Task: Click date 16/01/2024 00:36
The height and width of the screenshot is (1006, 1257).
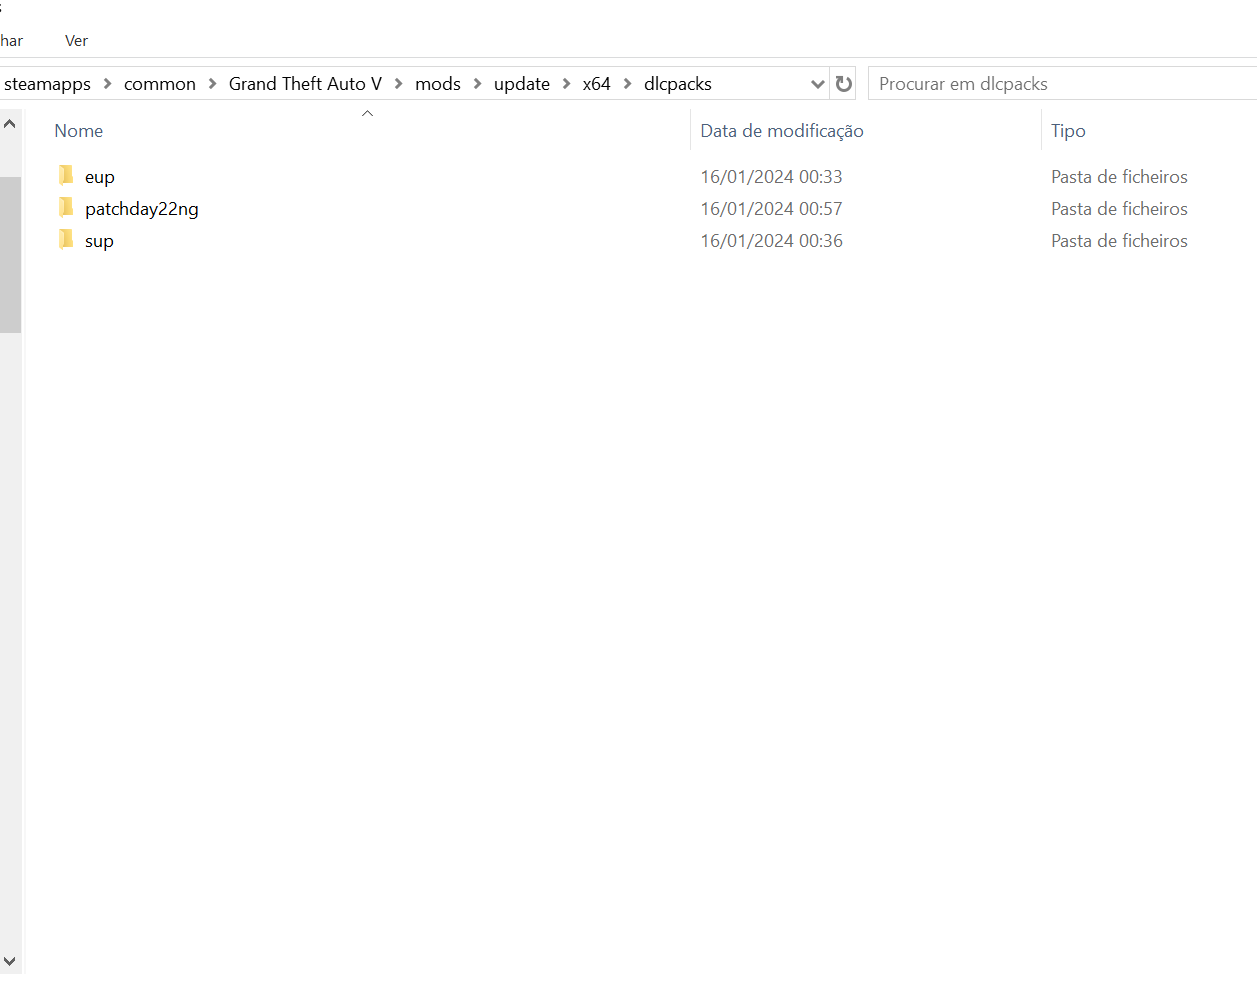Action: 771,241
